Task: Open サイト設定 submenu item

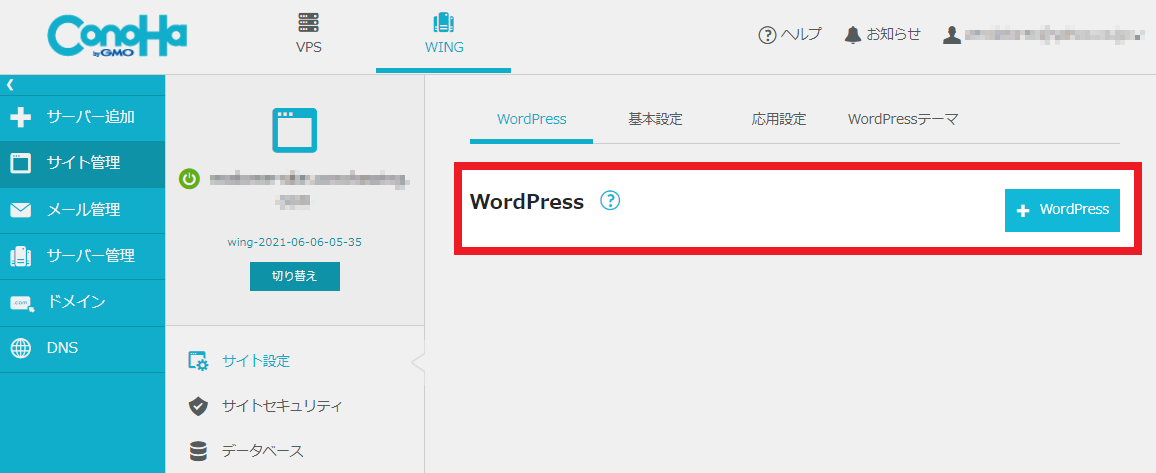Action: click(256, 361)
